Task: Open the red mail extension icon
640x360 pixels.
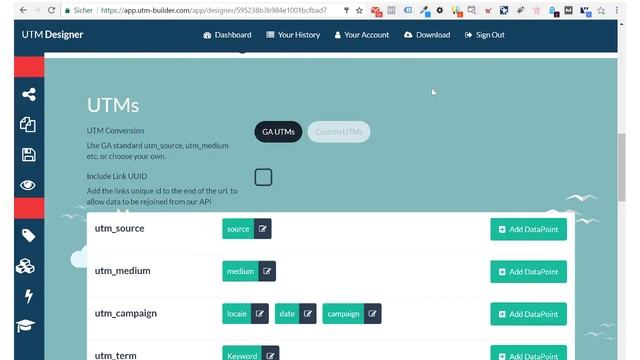Action: (376, 11)
